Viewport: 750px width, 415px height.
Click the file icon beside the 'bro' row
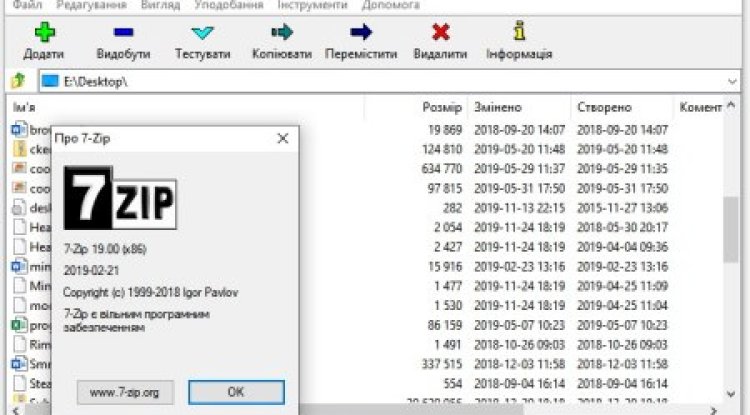coord(19,130)
